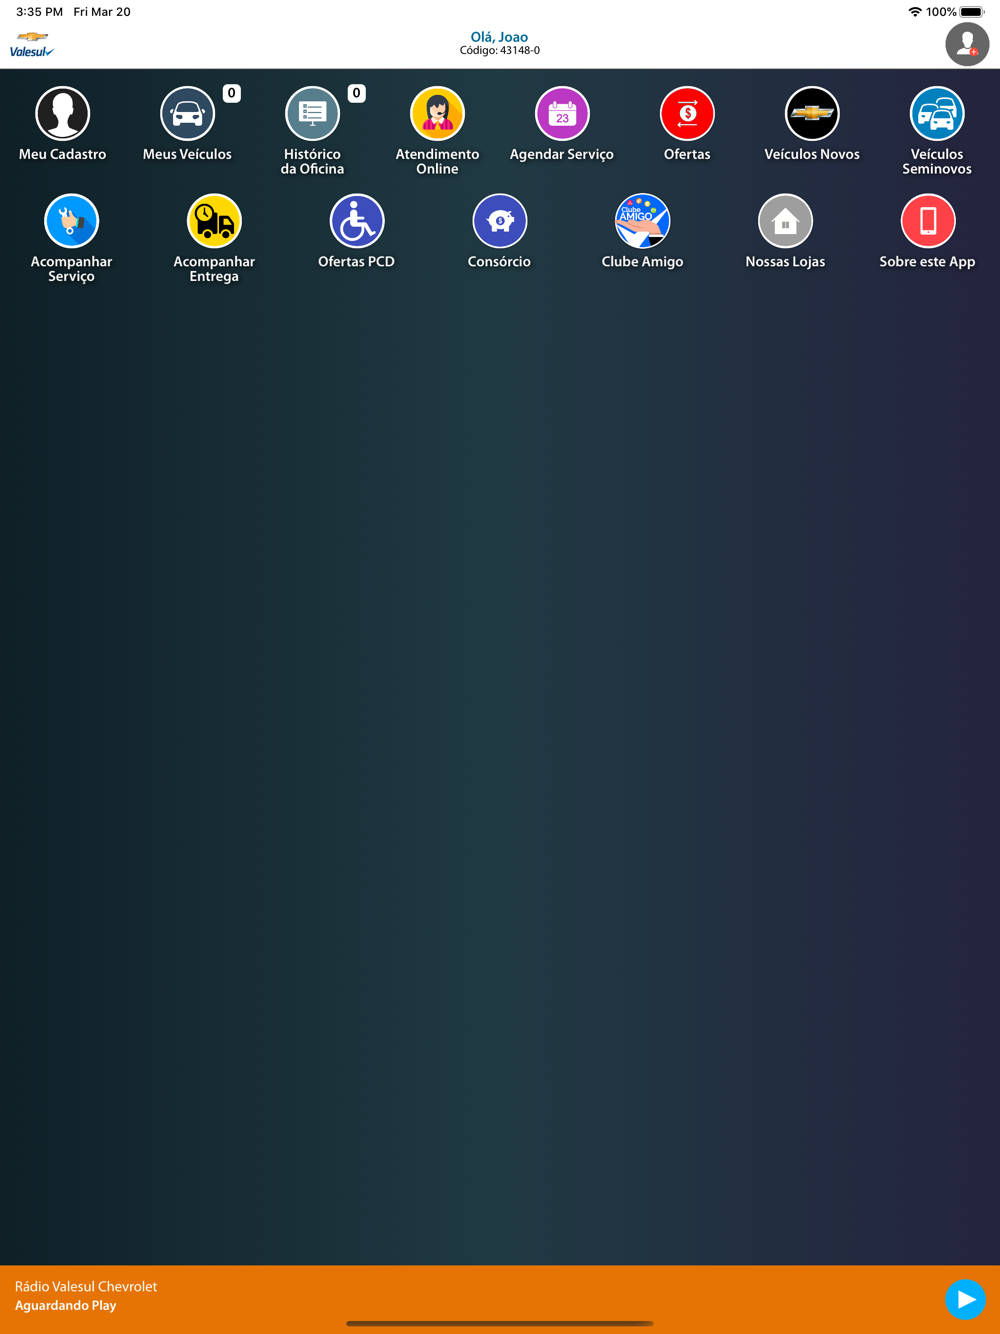
Task: Open Agendar Serviço calendar icon
Action: (x=562, y=113)
